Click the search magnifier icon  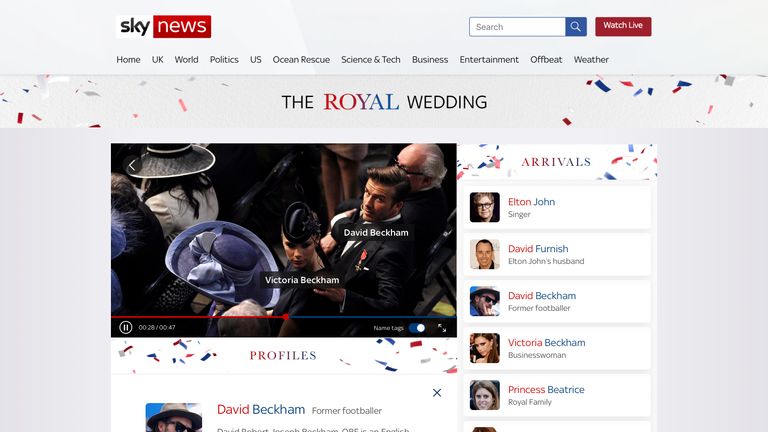(x=576, y=27)
